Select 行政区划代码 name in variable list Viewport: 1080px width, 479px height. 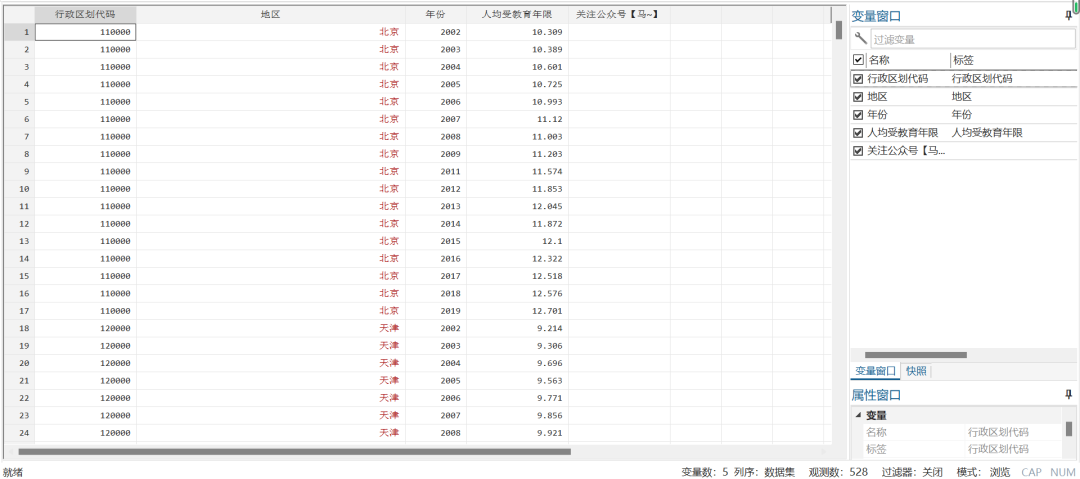(x=897, y=79)
